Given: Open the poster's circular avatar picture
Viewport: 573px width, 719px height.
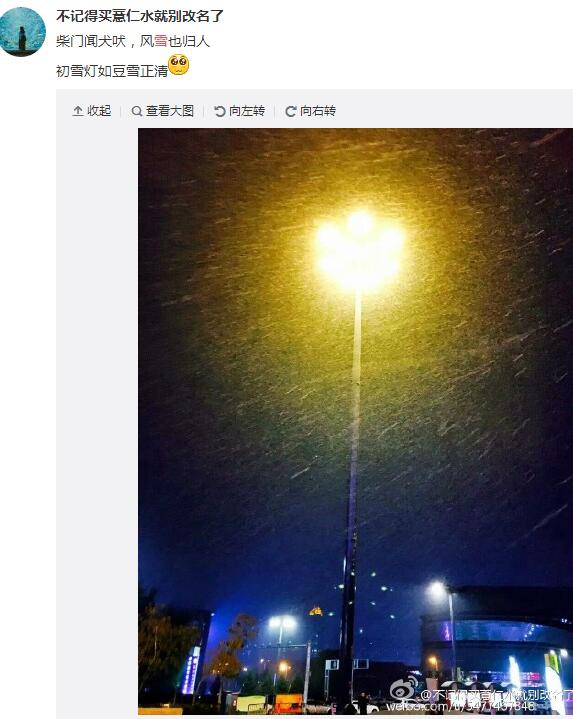Looking at the screenshot, I should coord(22,32).
